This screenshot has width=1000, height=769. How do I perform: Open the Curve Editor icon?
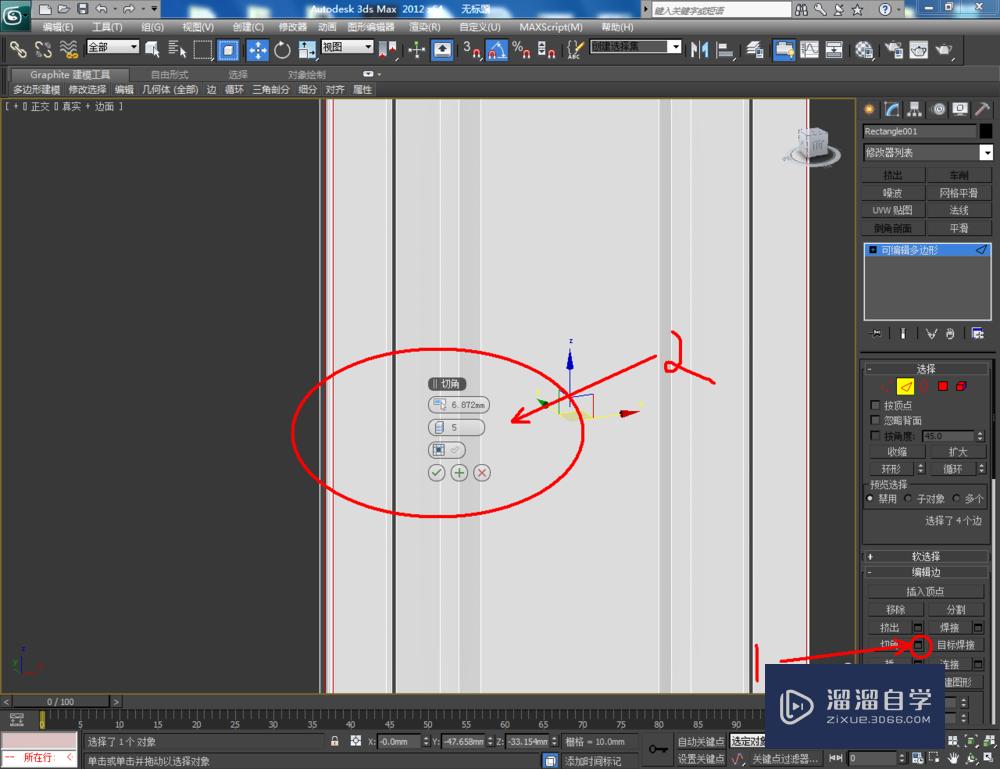[809, 49]
